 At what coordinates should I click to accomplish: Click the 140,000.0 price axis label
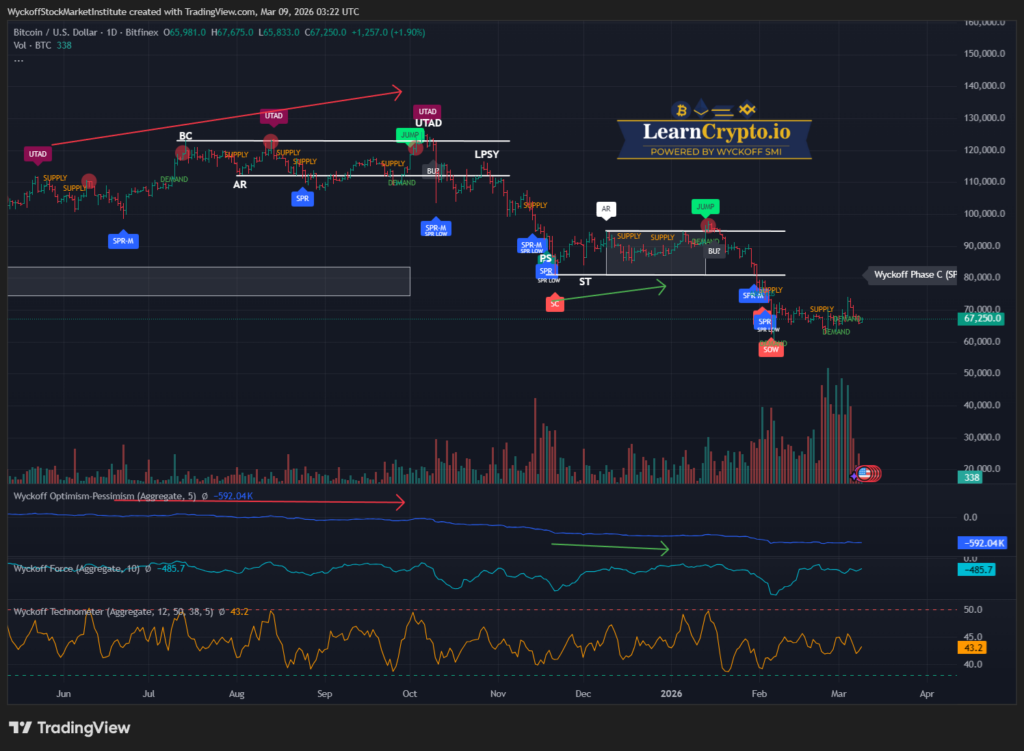tap(984, 86)
